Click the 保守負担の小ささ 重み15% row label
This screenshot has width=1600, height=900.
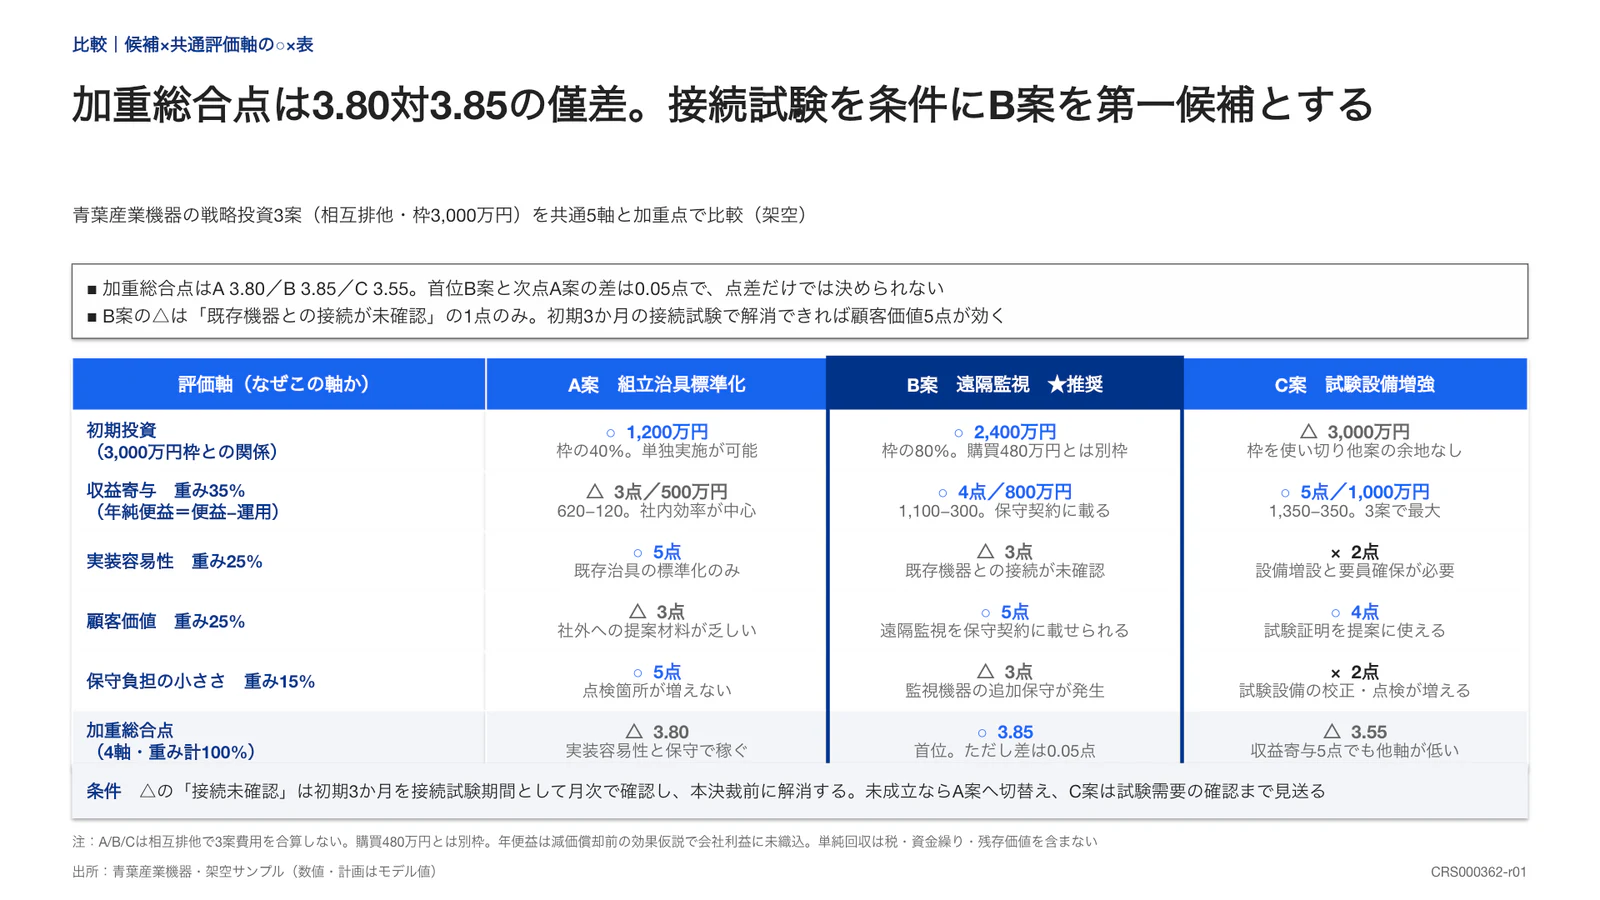point(200,681)
